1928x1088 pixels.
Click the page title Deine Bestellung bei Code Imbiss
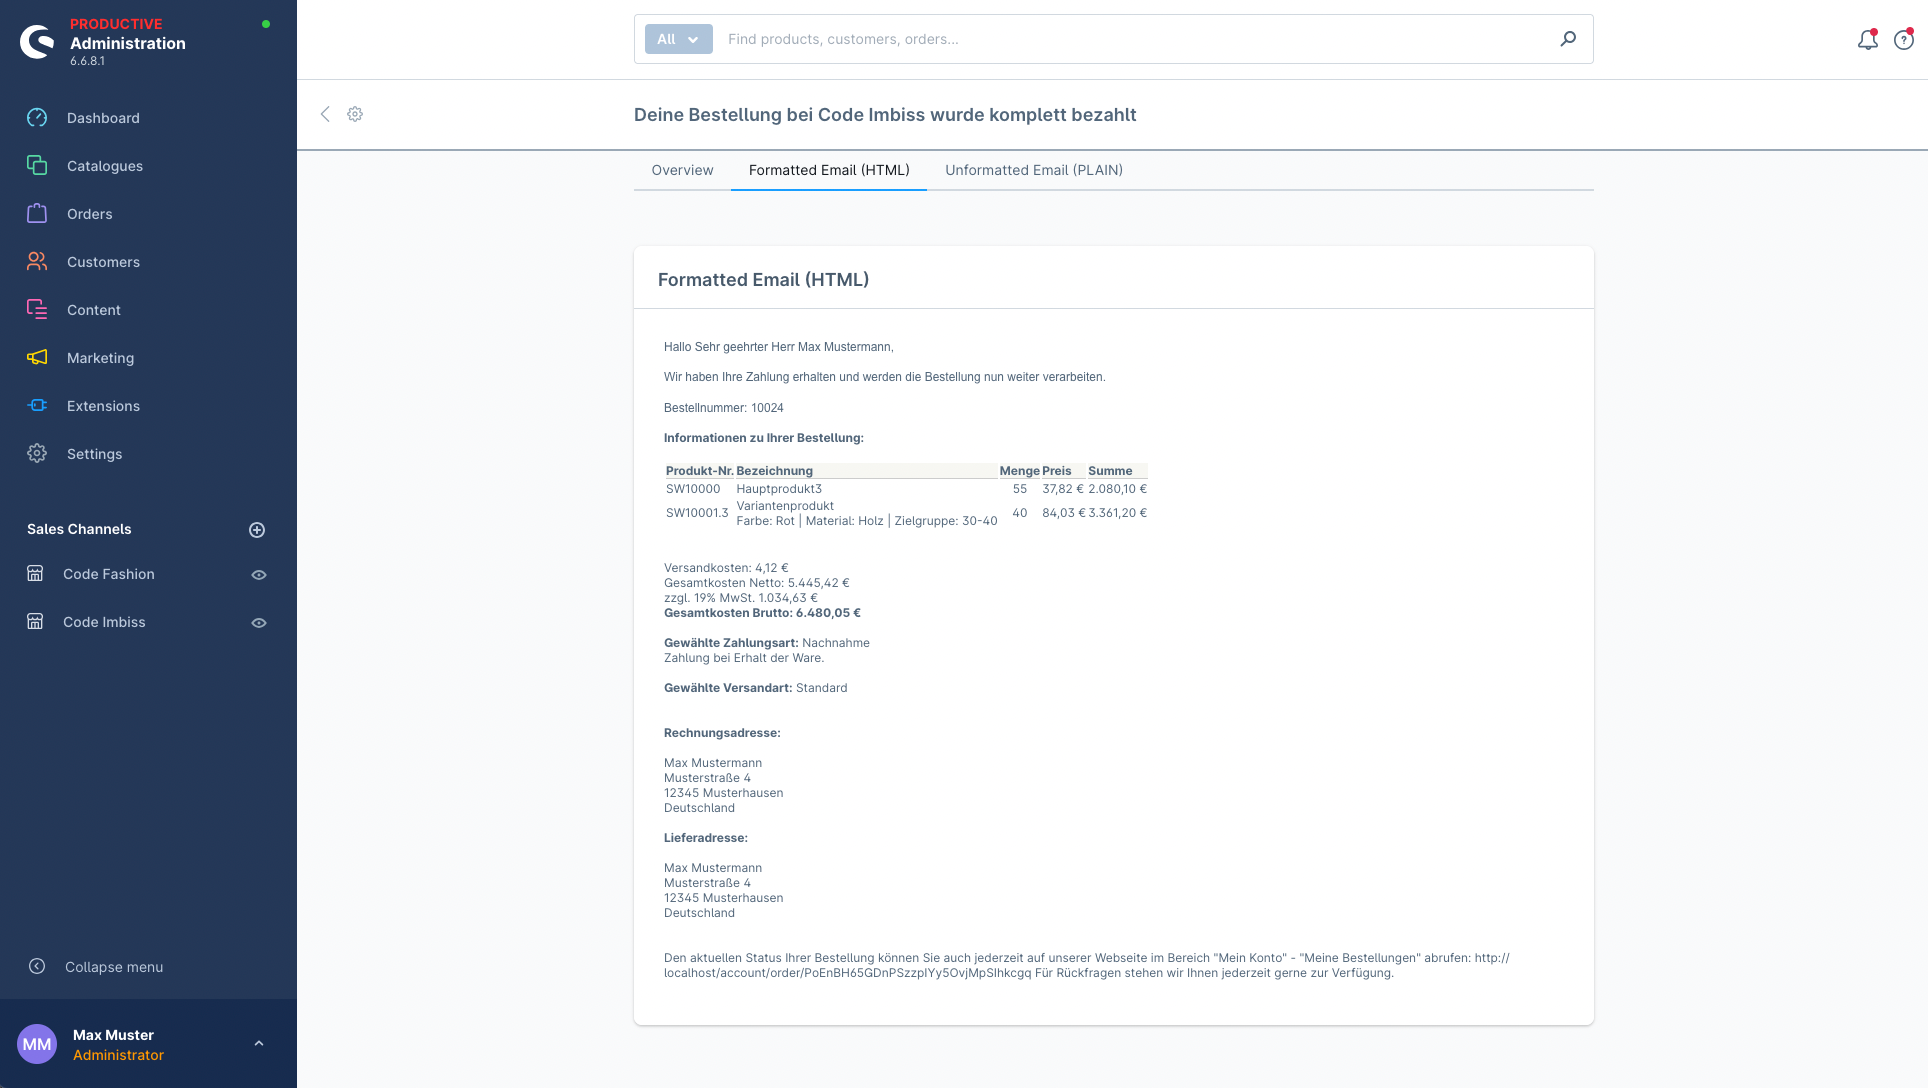(x=885, y=115)
